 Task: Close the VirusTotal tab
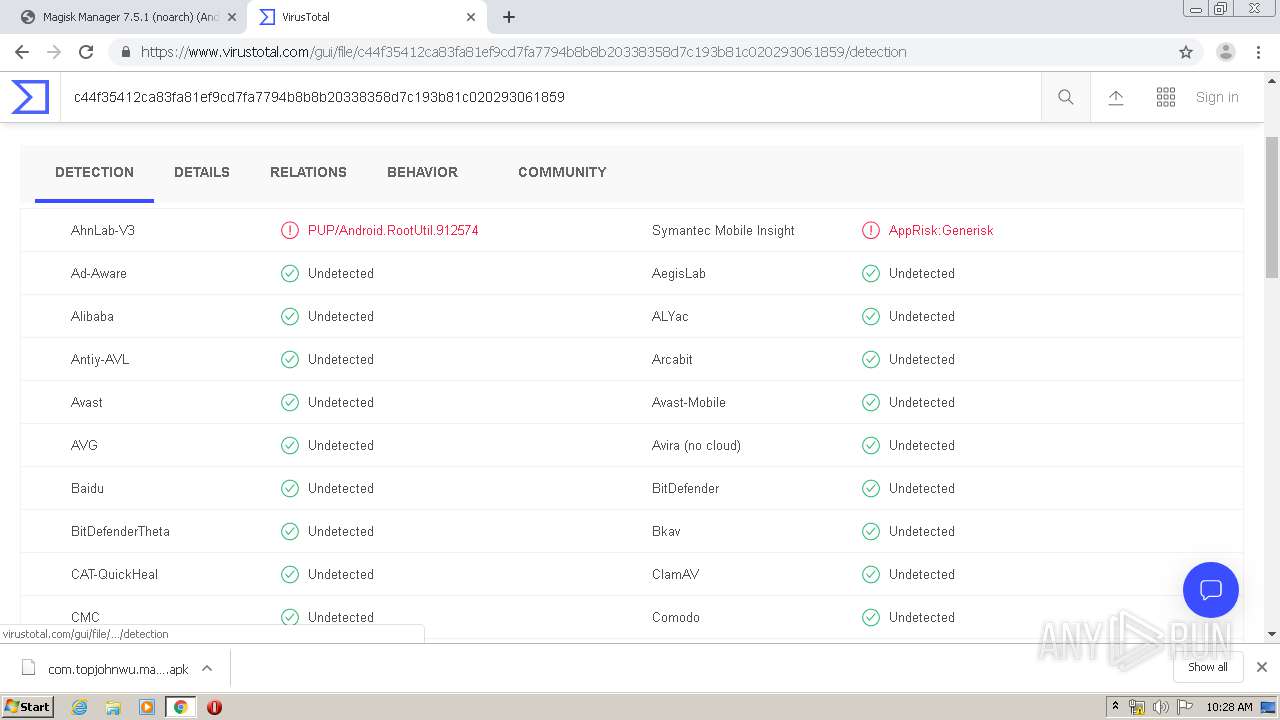click(471, 17)
